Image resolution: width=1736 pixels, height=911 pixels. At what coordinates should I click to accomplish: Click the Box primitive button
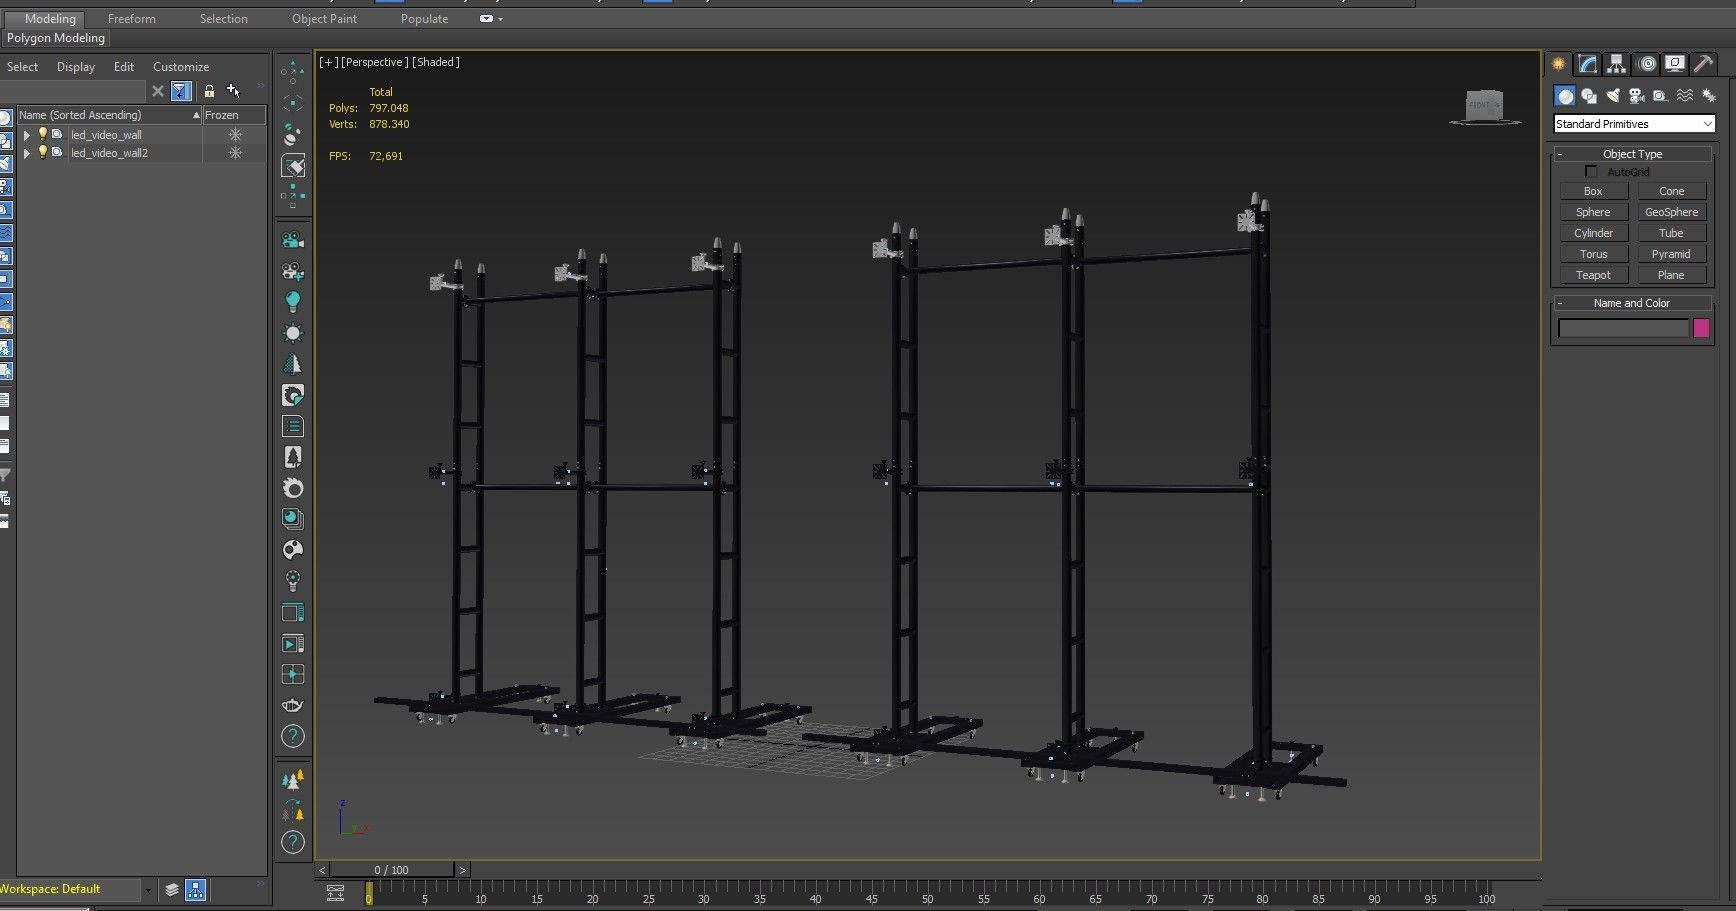click(x=1593, y=191)
